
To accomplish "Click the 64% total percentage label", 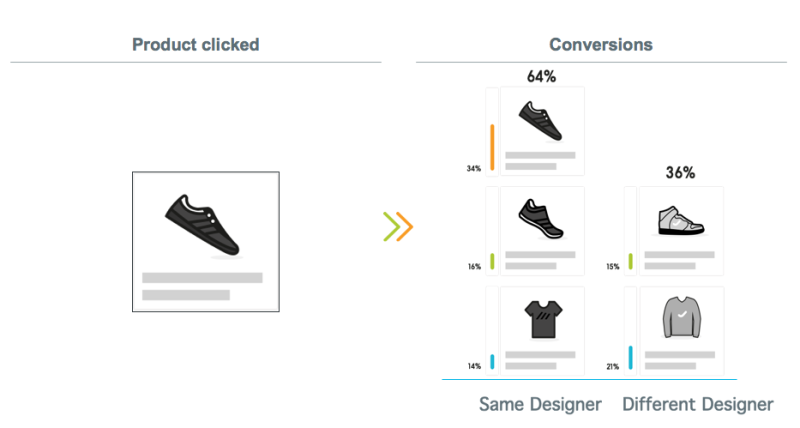I will pos(541,76).
